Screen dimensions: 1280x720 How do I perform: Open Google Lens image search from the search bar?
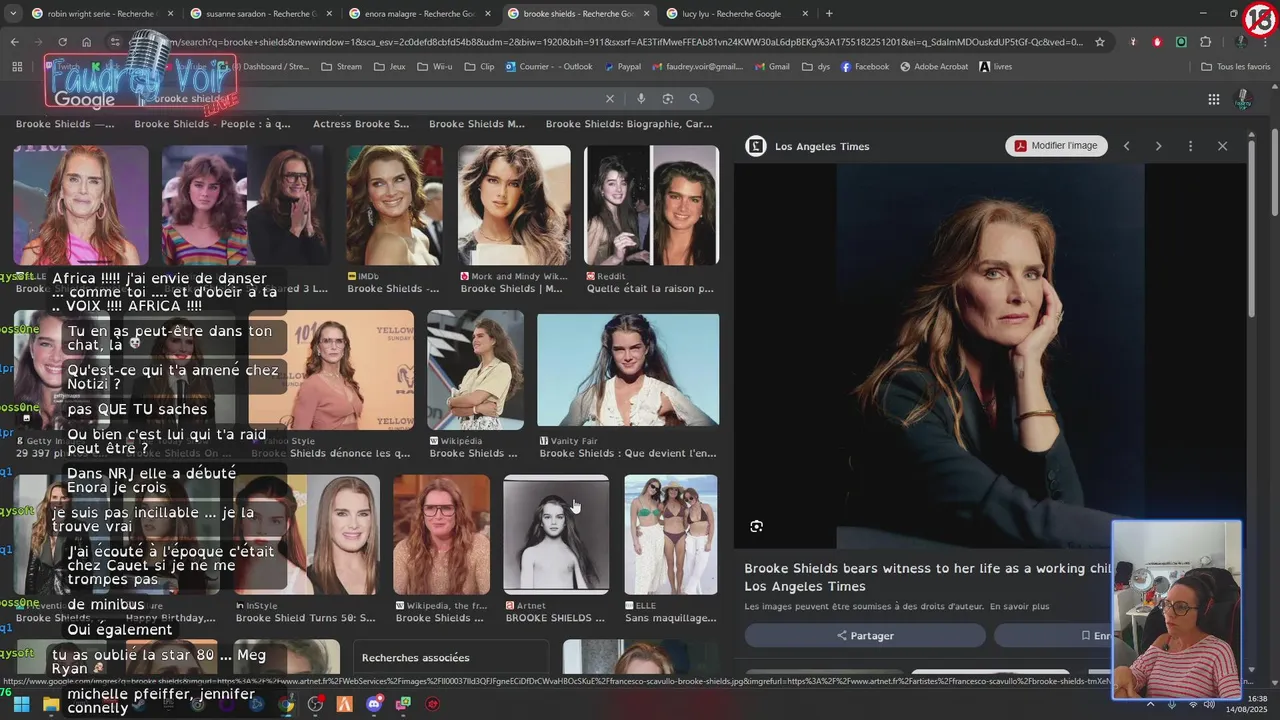coord(668,99)
